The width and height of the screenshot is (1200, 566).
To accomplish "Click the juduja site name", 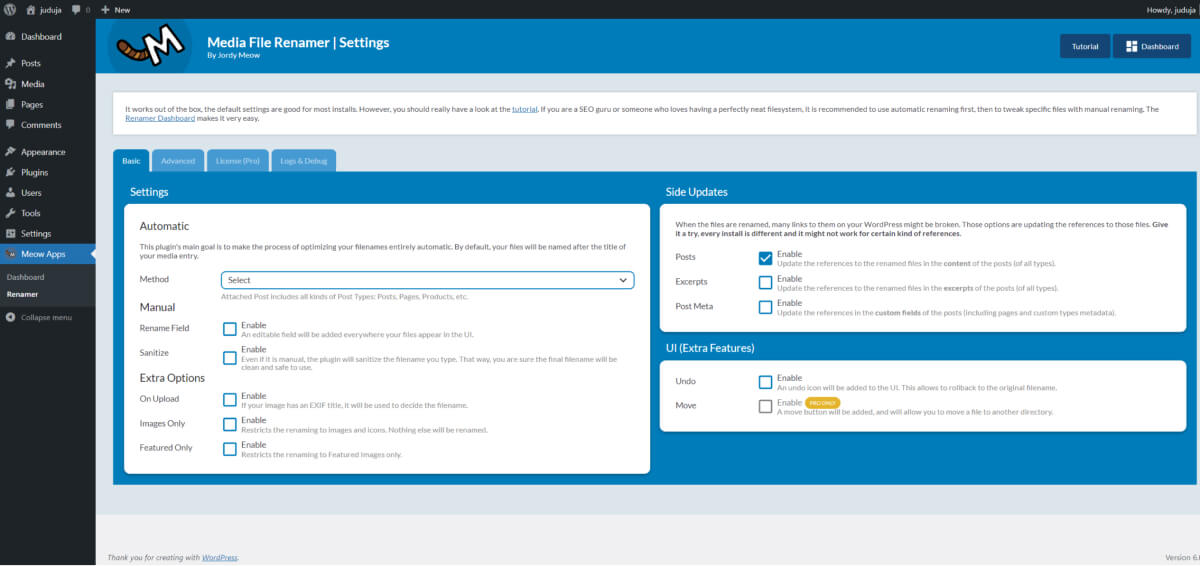I will click(x=51, y=9).
